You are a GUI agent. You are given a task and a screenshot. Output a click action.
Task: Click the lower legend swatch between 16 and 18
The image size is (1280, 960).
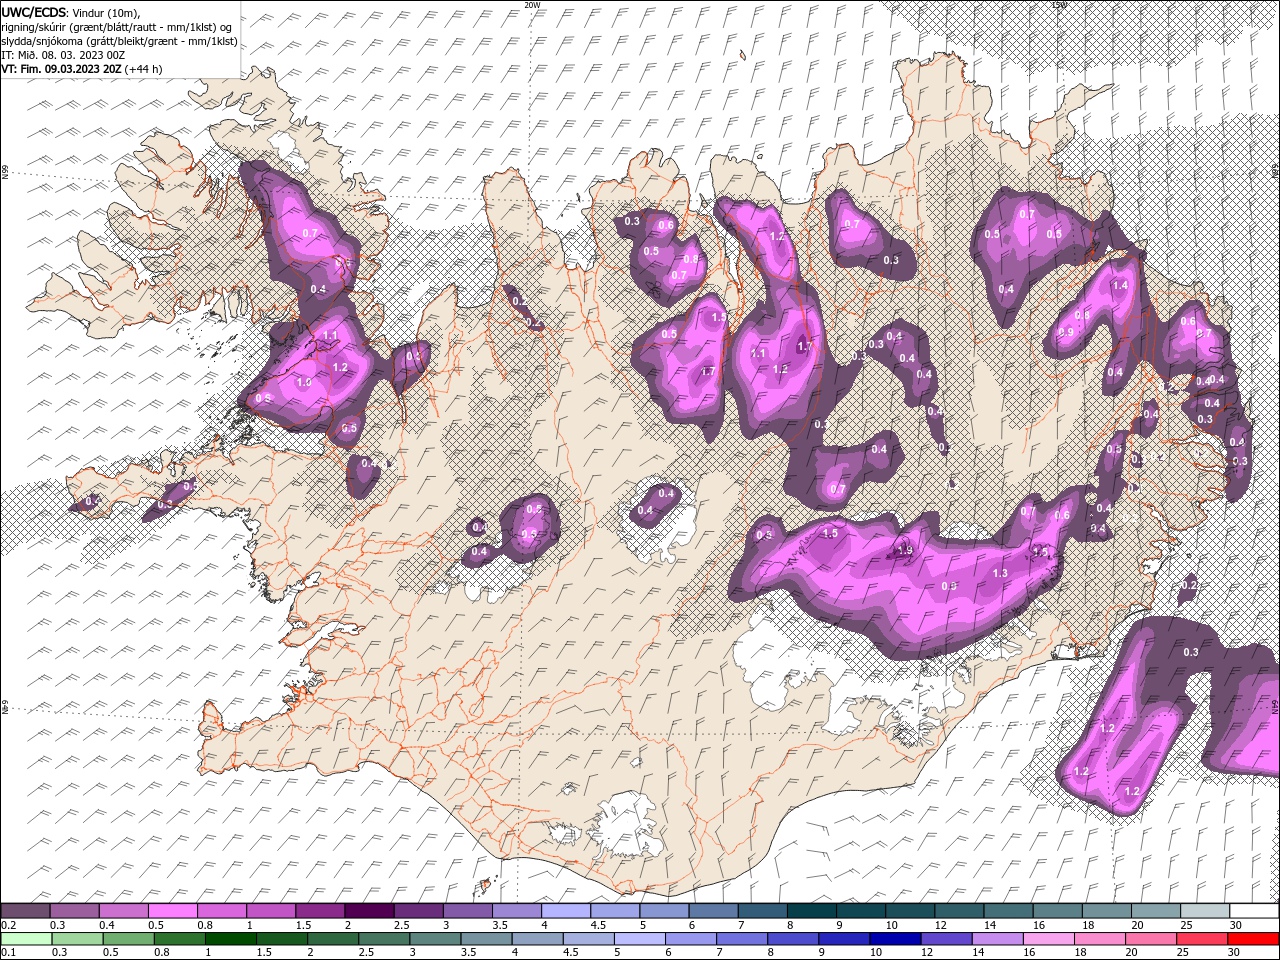click(x=1048, y=939)
